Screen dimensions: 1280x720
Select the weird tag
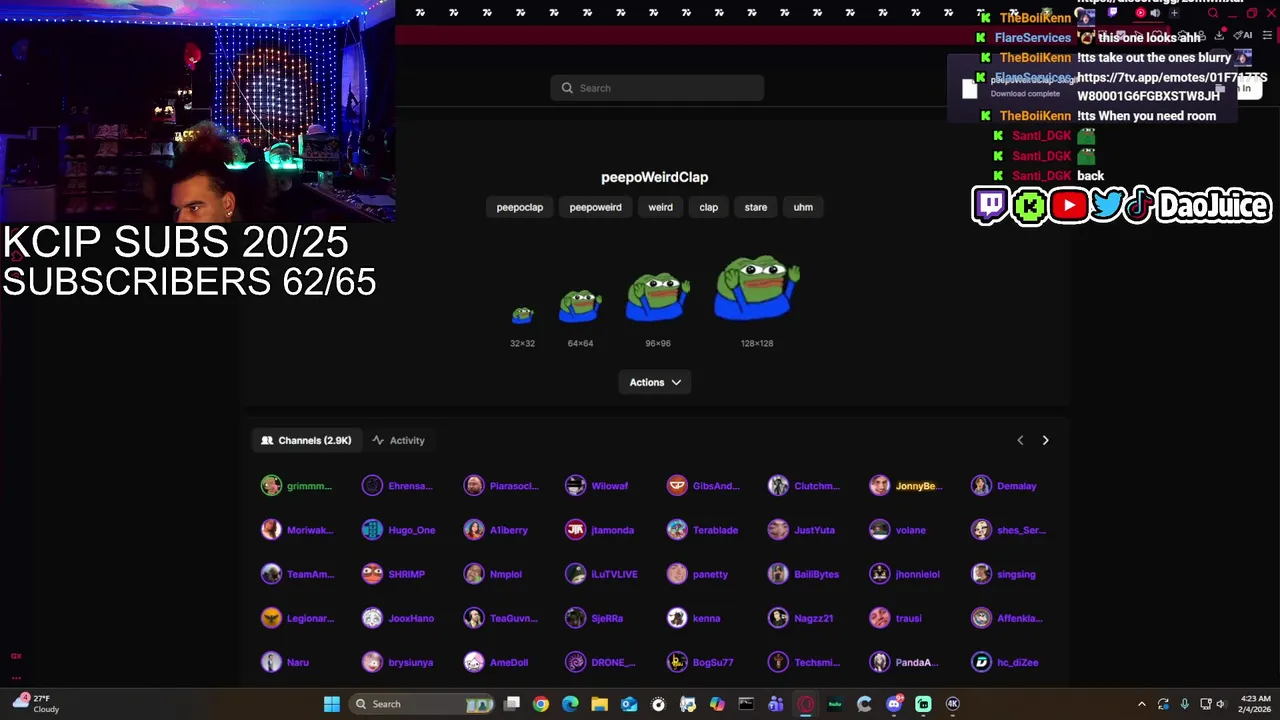click(x=660, y=207)
